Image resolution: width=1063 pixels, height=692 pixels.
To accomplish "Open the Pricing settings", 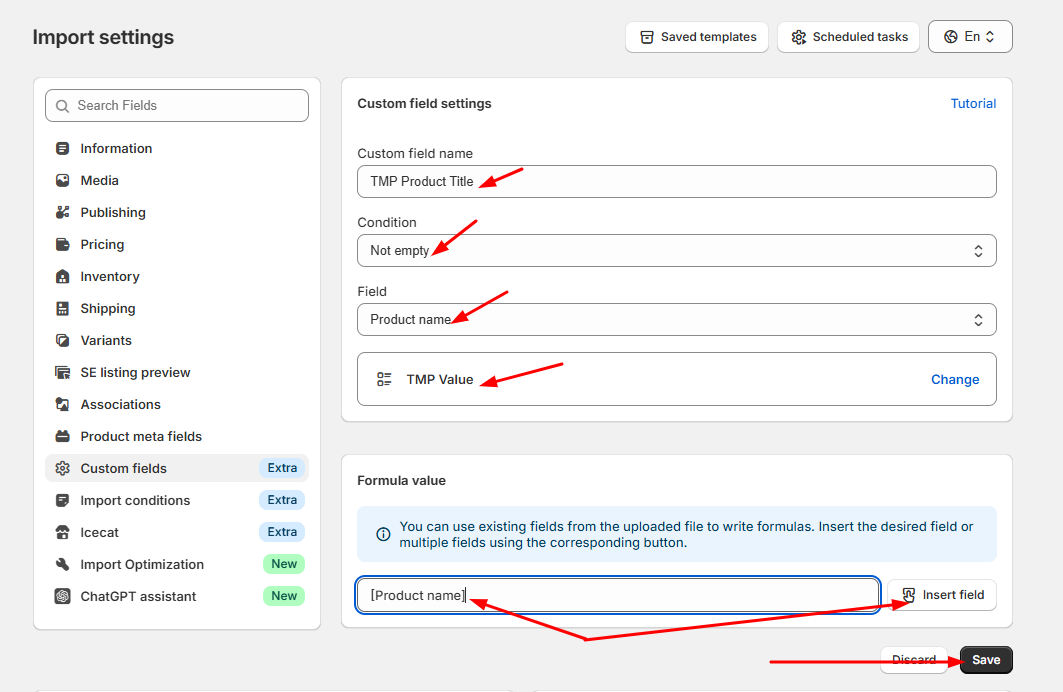I will point(177,244).
